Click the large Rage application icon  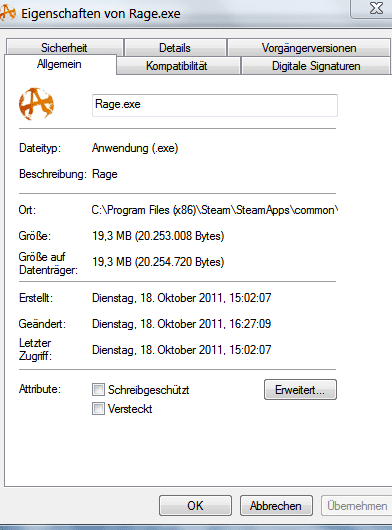[36, 104]
